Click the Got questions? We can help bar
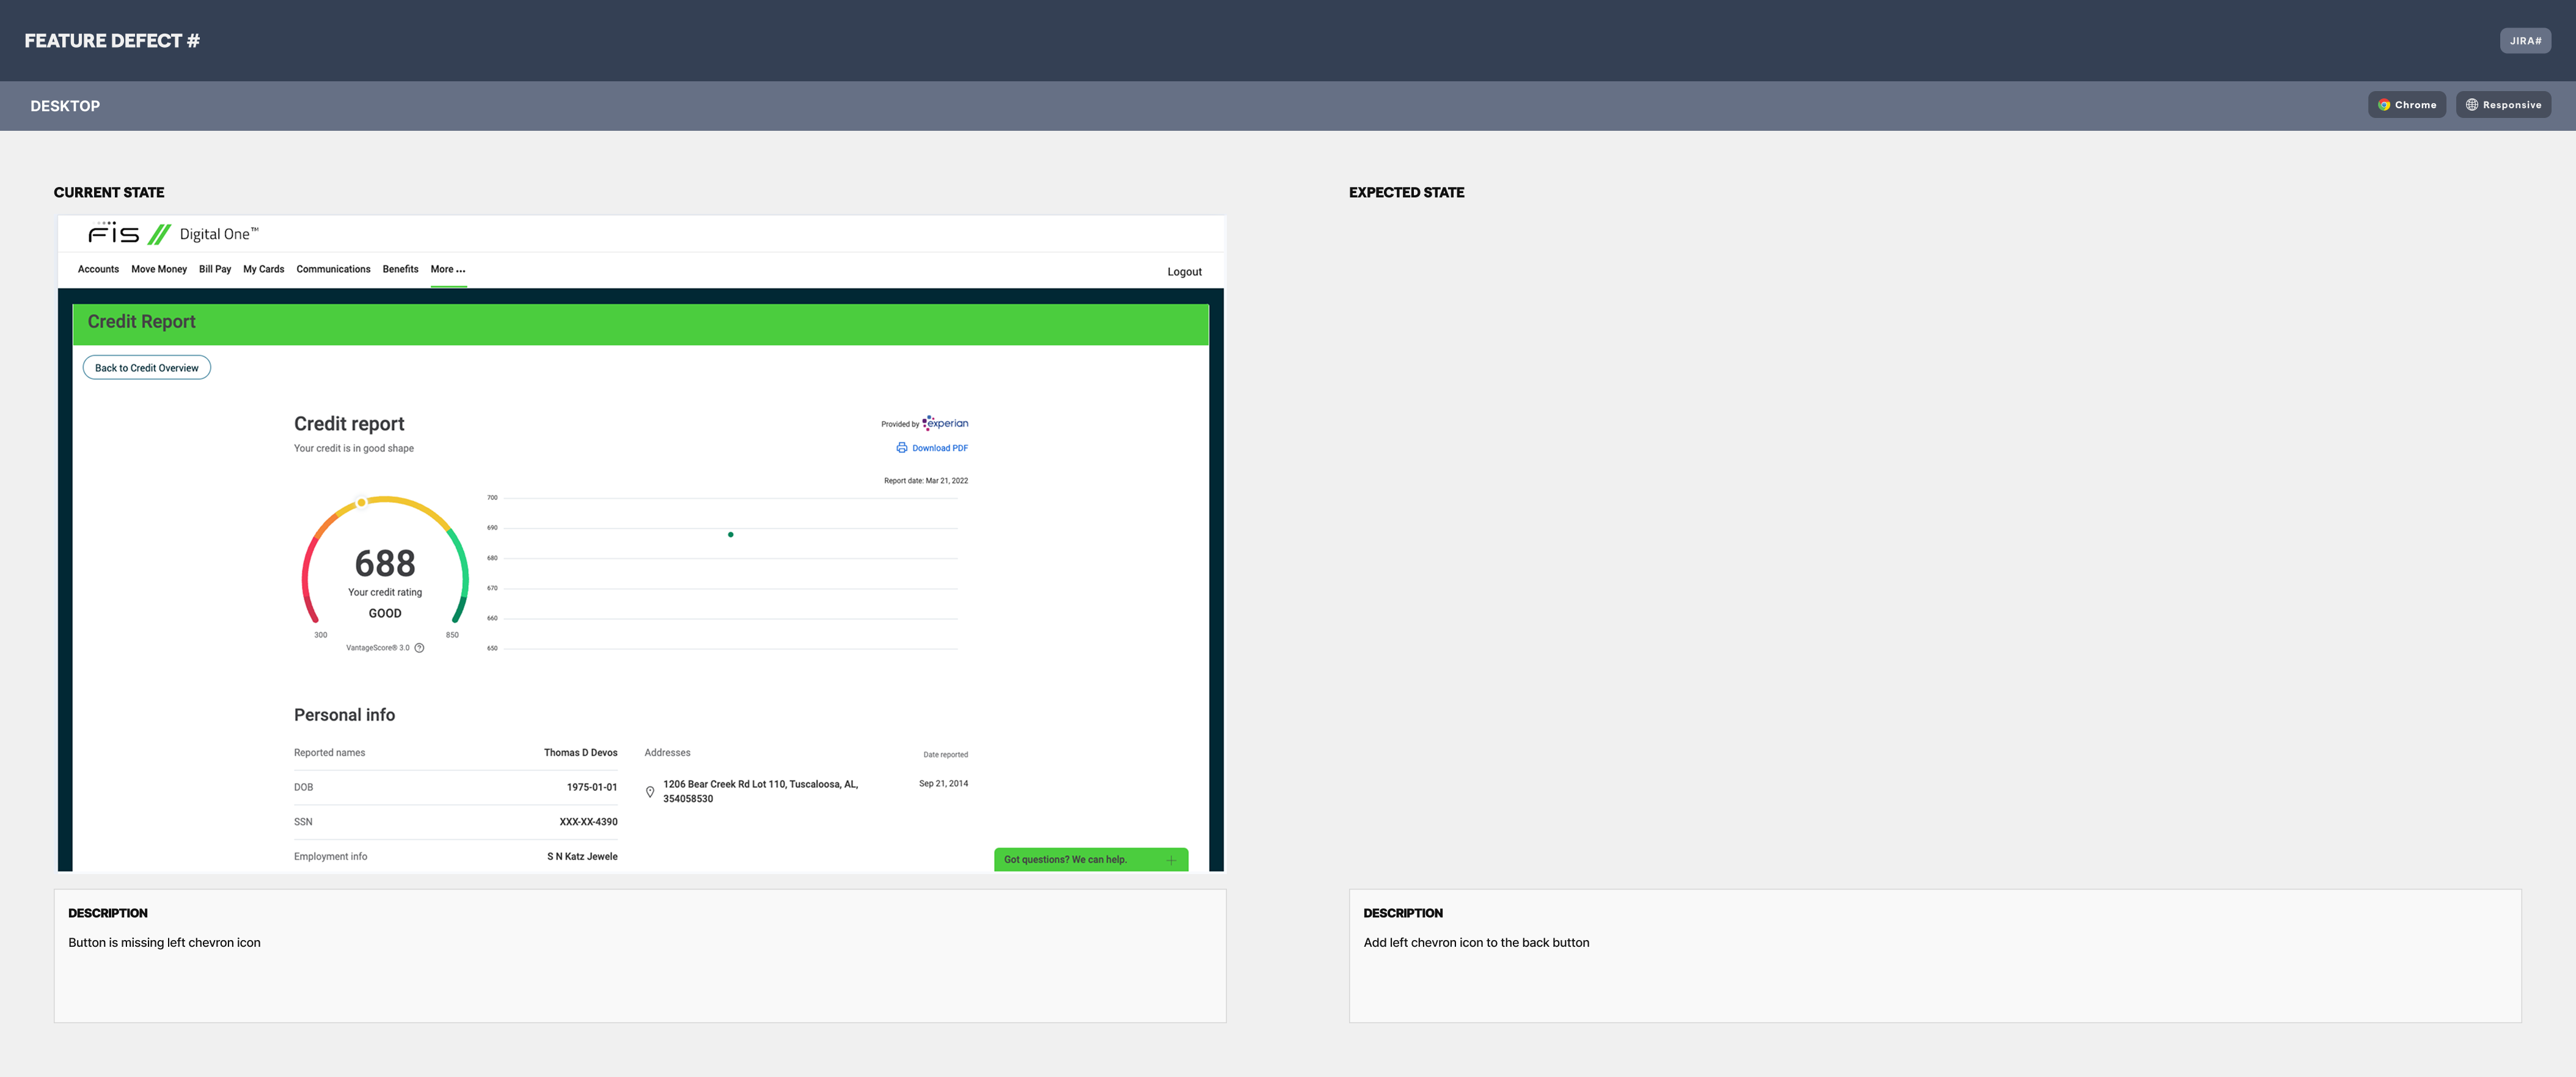Viewport: 2576px width, 1077px height. pyautogui.click(x=1091, y=860)
